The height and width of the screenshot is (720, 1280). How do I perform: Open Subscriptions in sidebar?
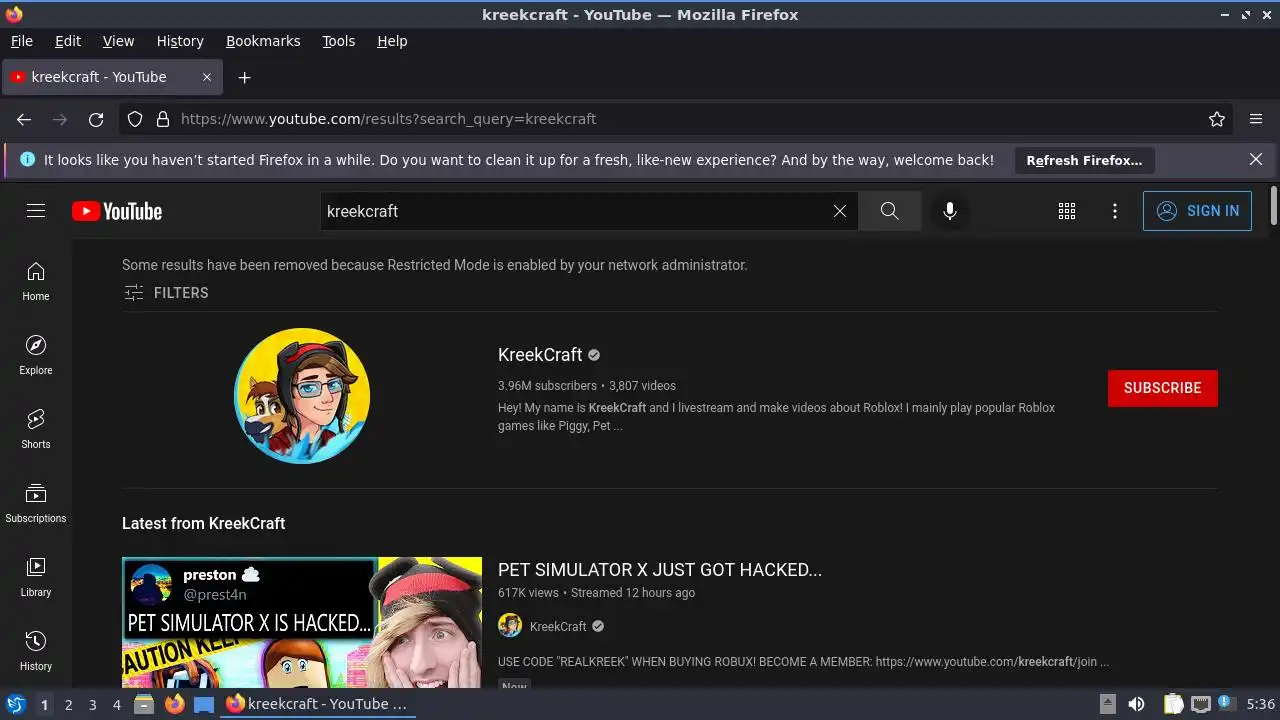tap(36, 504)
